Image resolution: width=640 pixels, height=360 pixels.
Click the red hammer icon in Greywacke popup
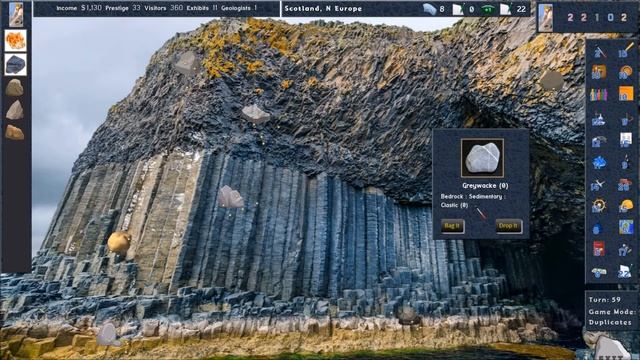(x=481, y=213)
